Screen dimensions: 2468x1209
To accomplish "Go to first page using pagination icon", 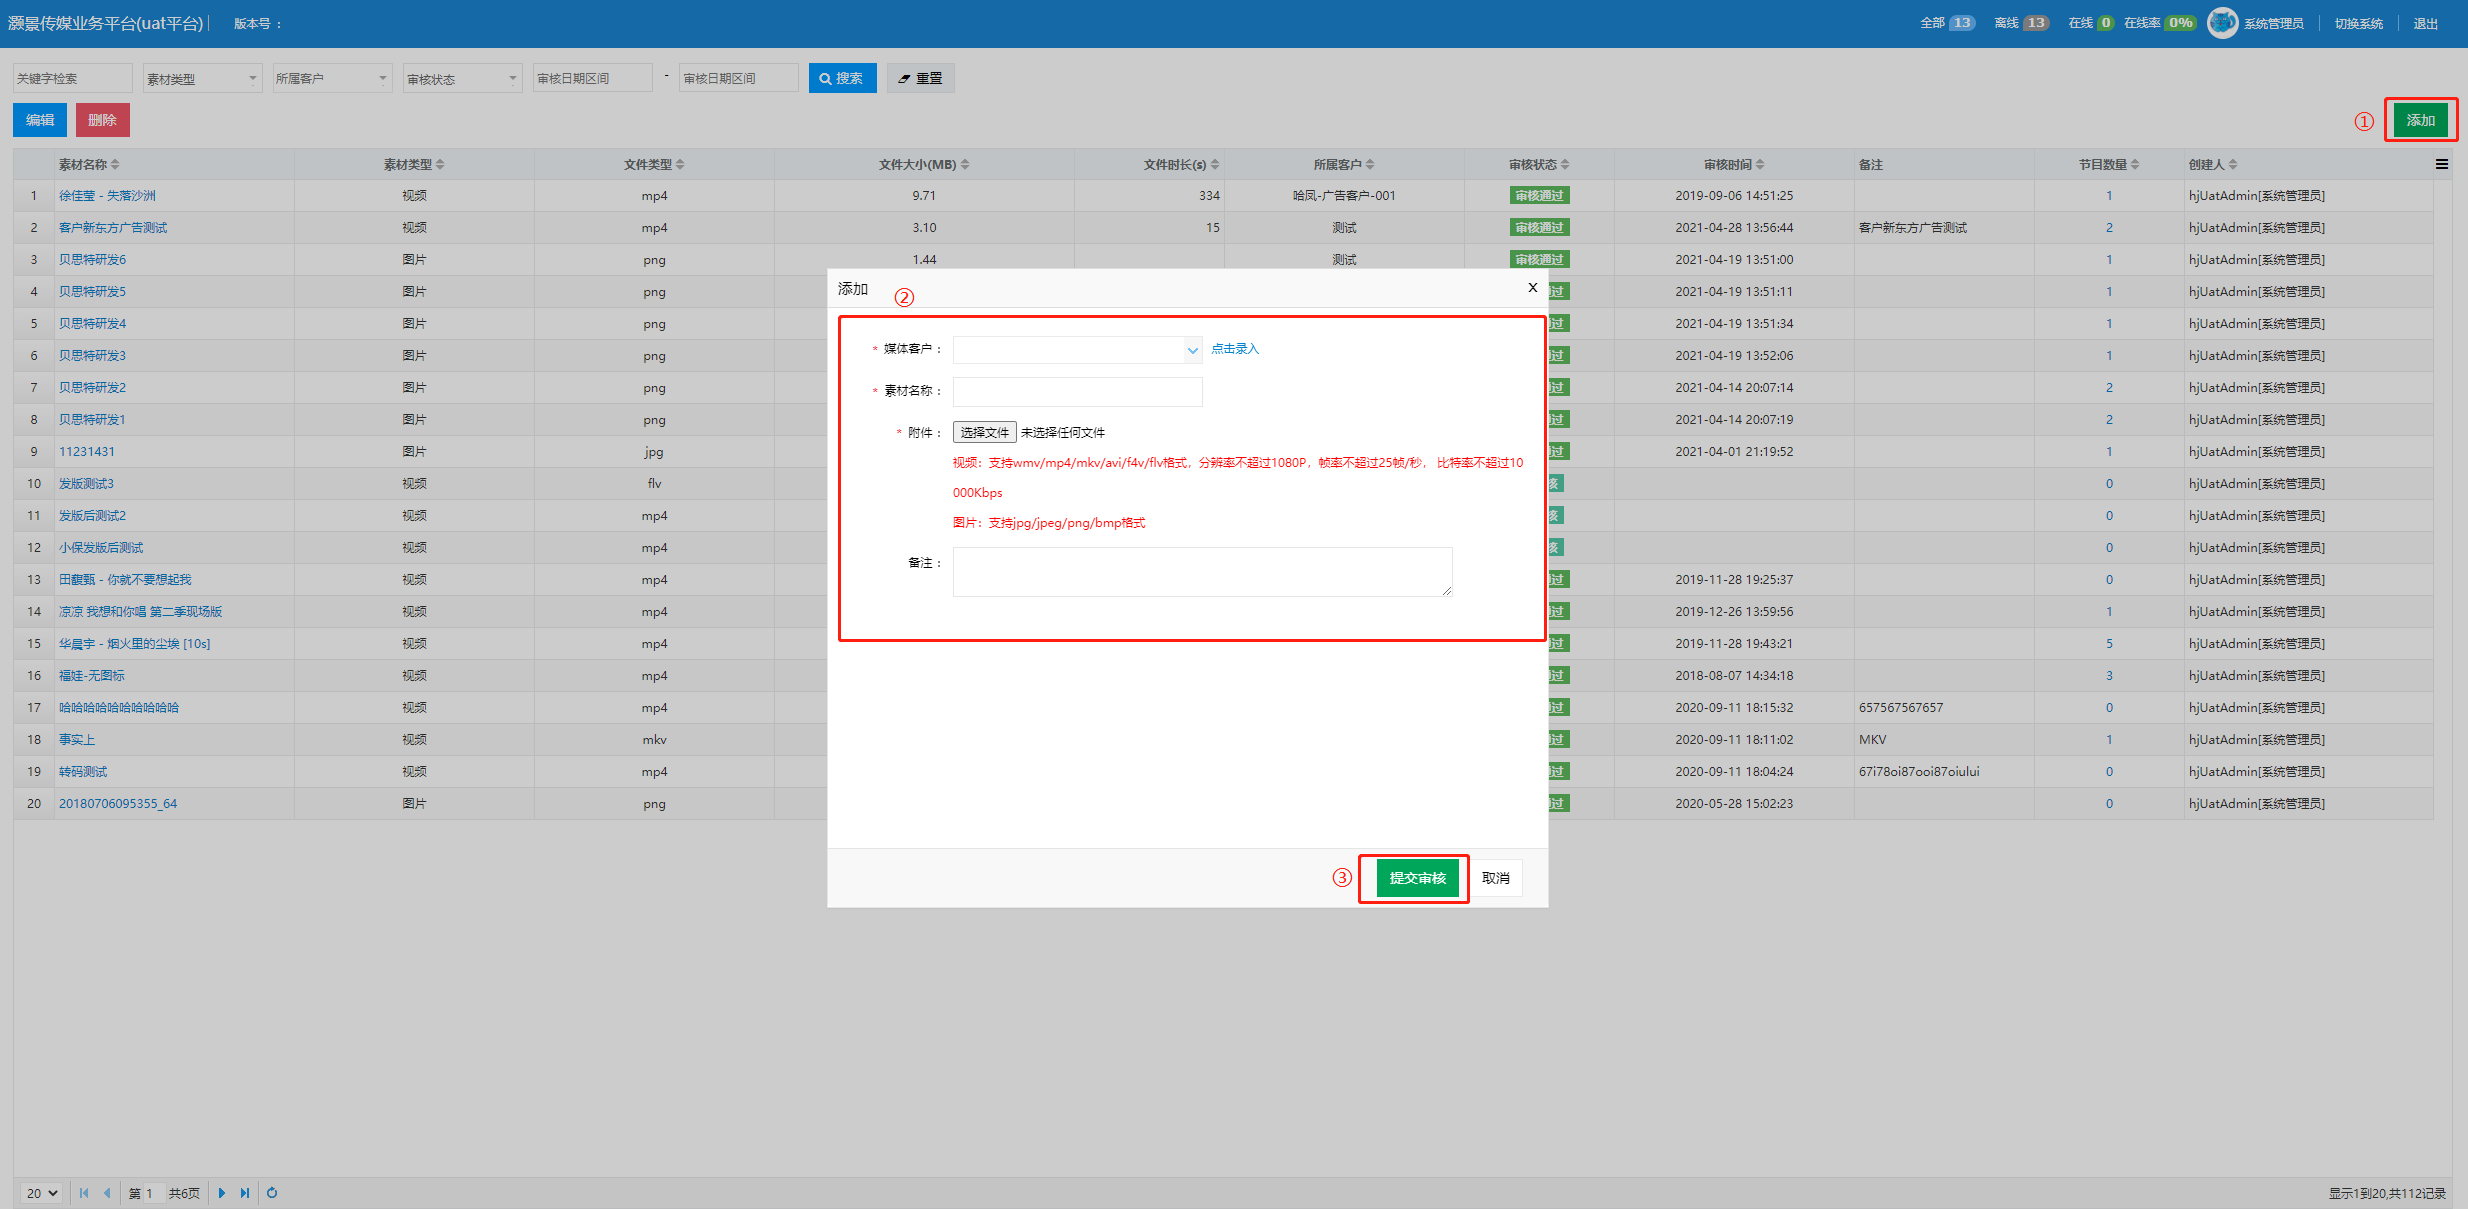I will pos(84,1193).
